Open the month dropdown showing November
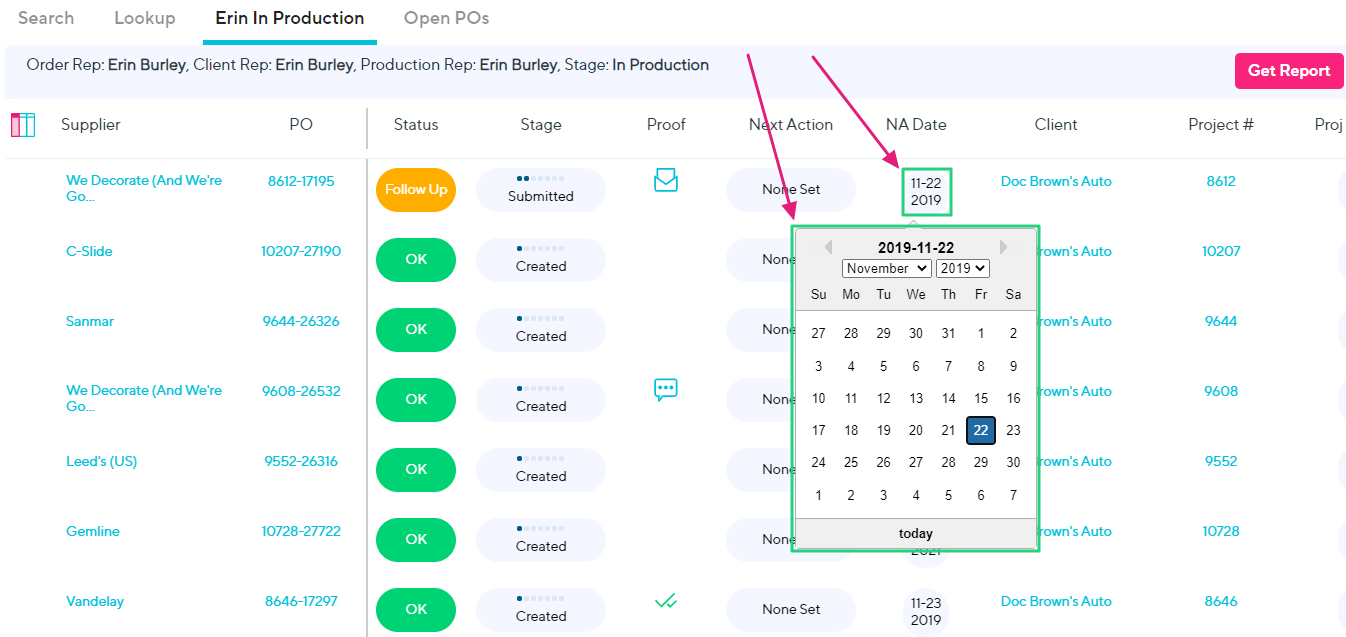The image size is (1346, 637). [x=887, y=268]
